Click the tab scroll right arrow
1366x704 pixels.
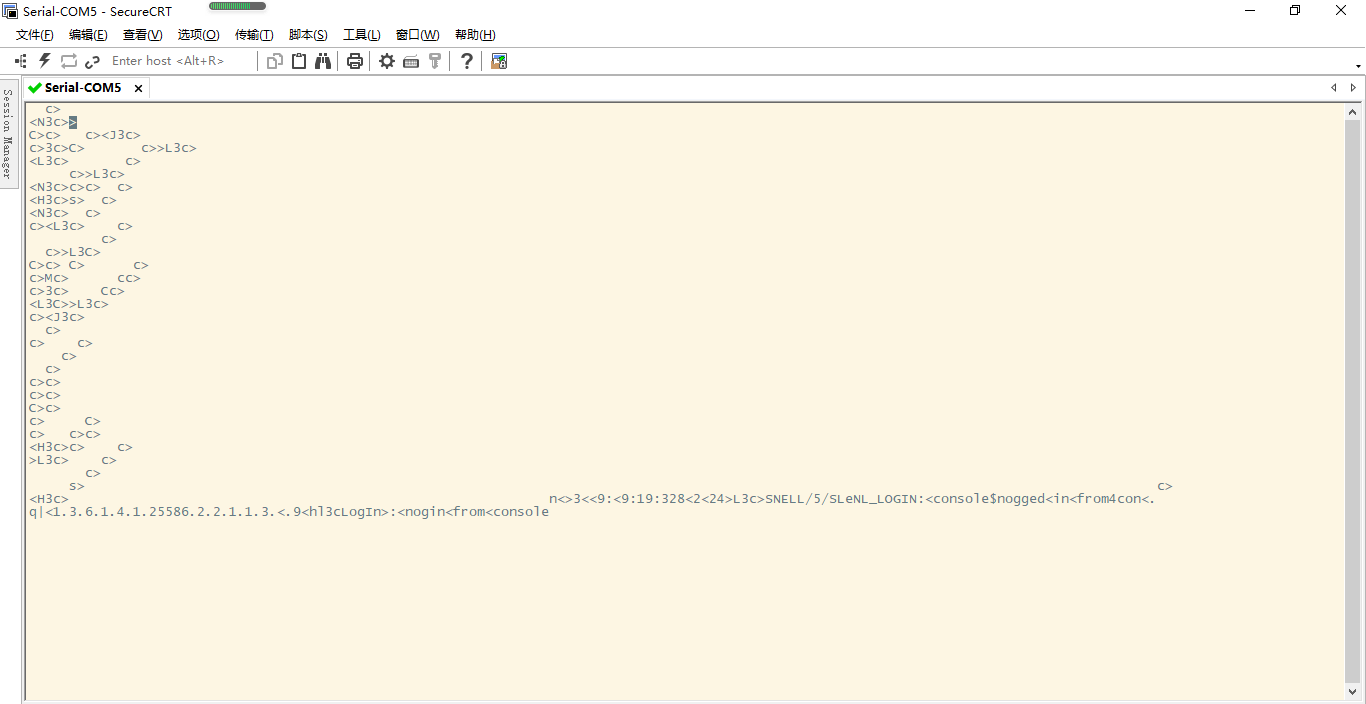pyautogui.click(x=1353, y=88)
